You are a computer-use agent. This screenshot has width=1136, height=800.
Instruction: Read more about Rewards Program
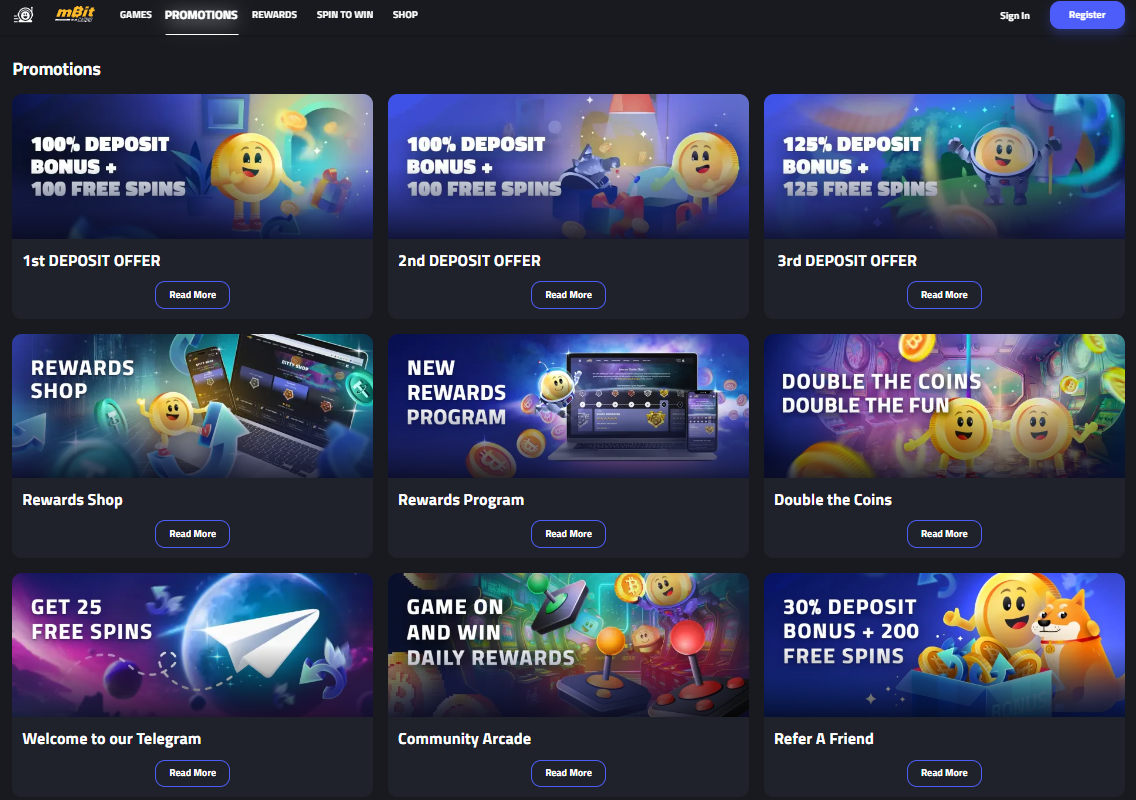pyautogui.click(x=569, y=534)
